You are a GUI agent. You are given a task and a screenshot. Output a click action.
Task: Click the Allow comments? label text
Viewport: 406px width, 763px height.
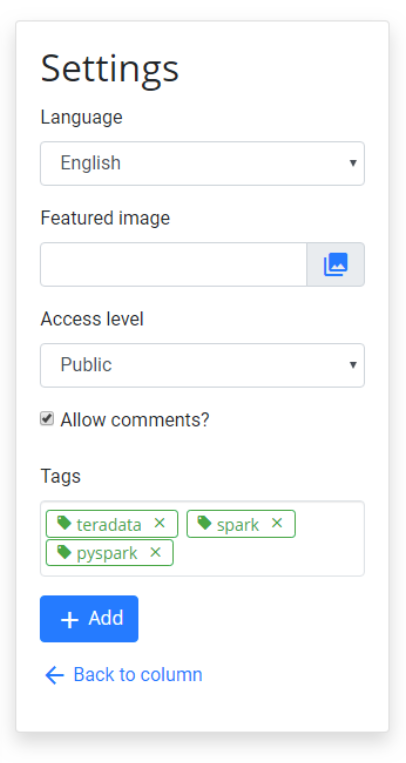click(135, 420)
